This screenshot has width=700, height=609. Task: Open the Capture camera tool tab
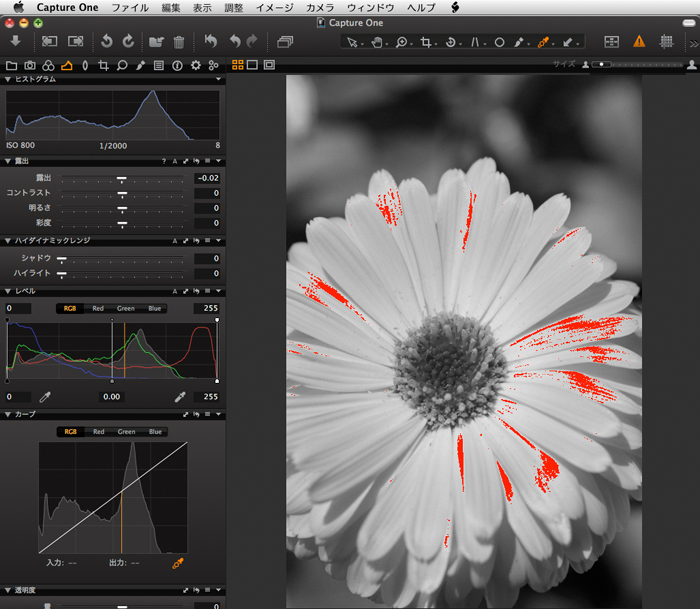pyautogui.click(x=30, y=66)
